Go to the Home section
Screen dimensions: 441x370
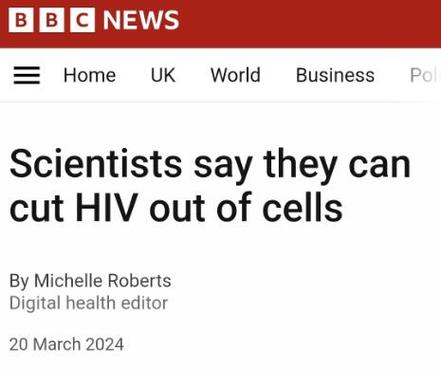click(90, 75)
